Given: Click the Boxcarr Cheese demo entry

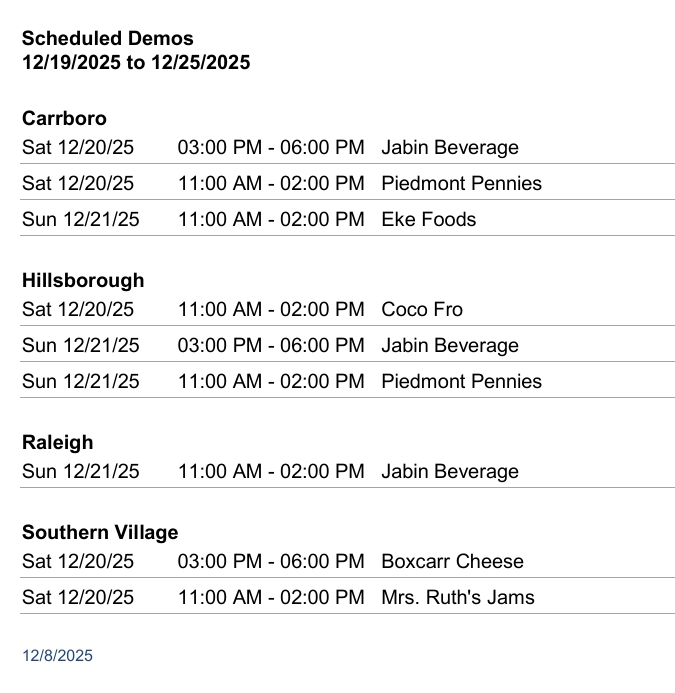Looking at the screenshot, I should click(452, 562).
